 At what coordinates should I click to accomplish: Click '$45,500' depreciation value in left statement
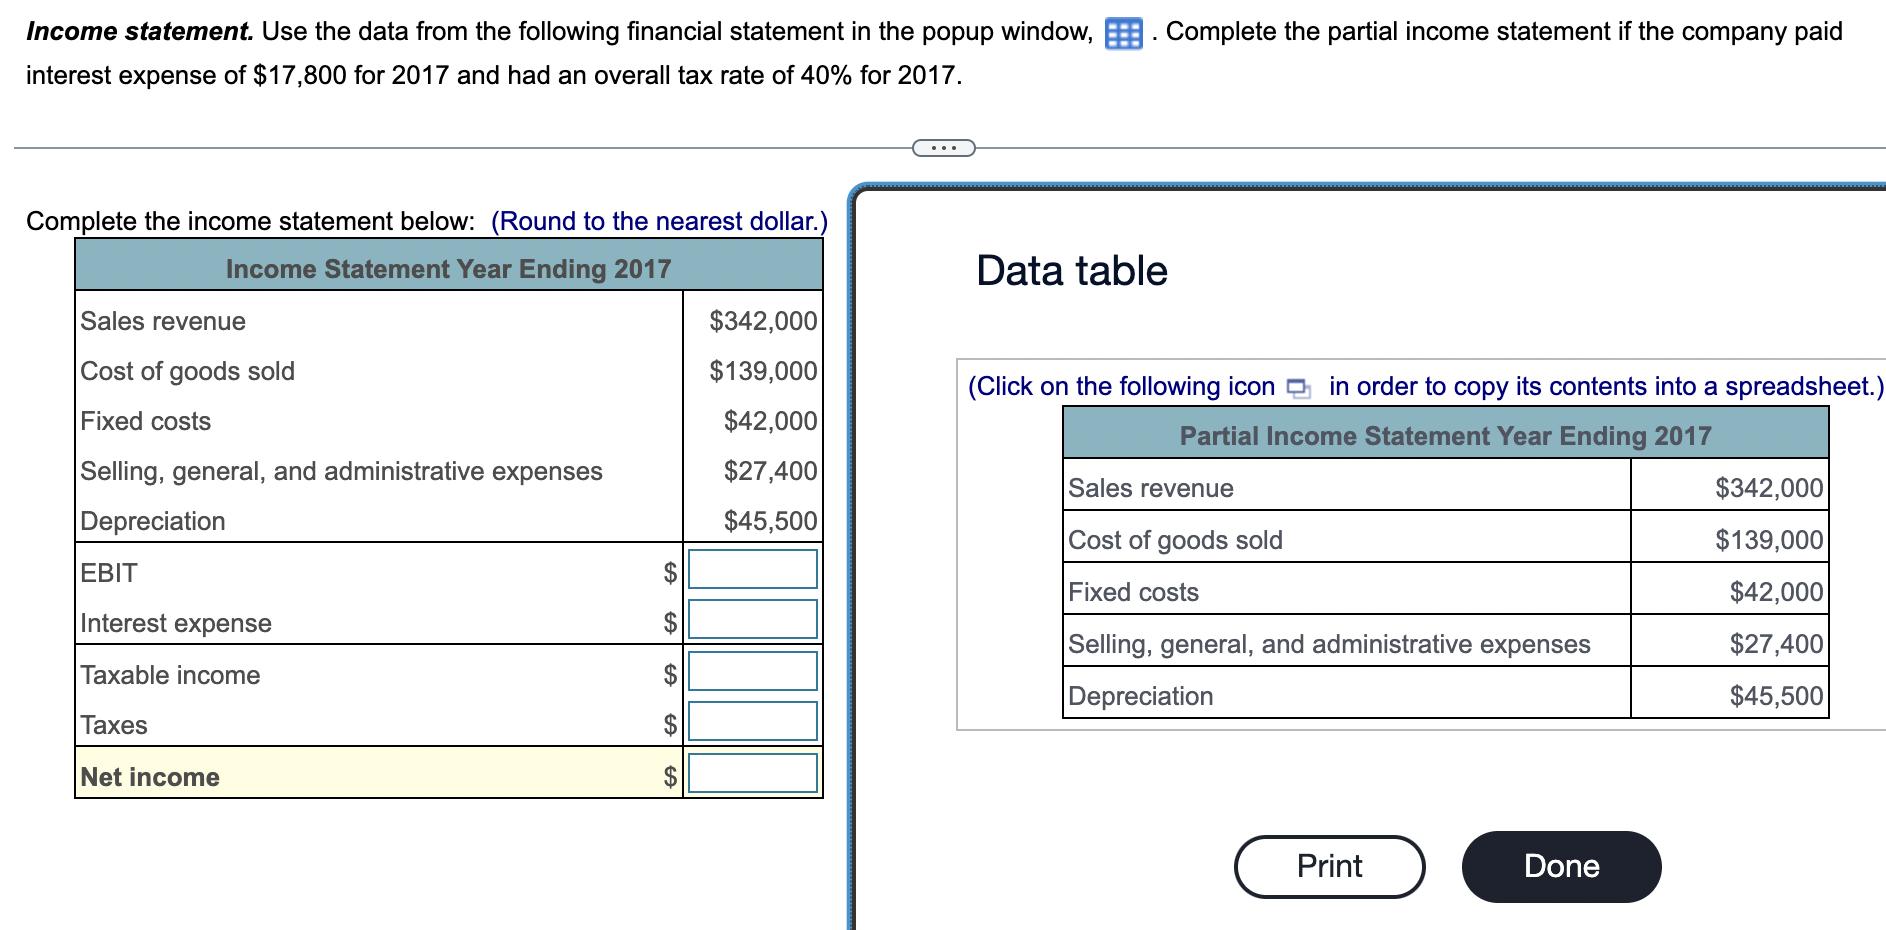(770, 521)
